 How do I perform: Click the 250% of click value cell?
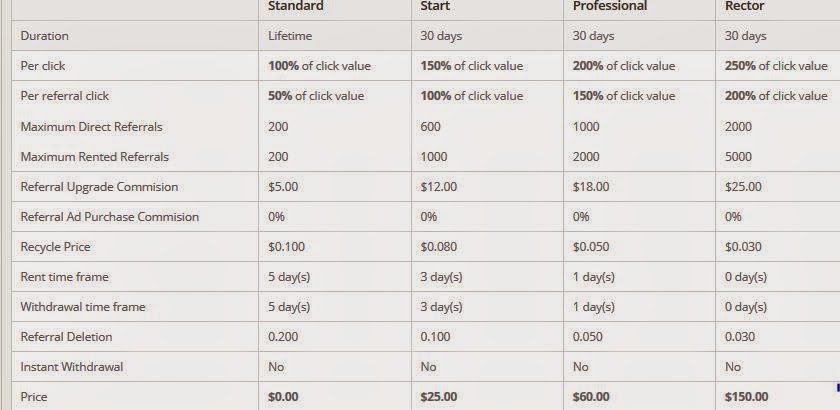(775, 66)
